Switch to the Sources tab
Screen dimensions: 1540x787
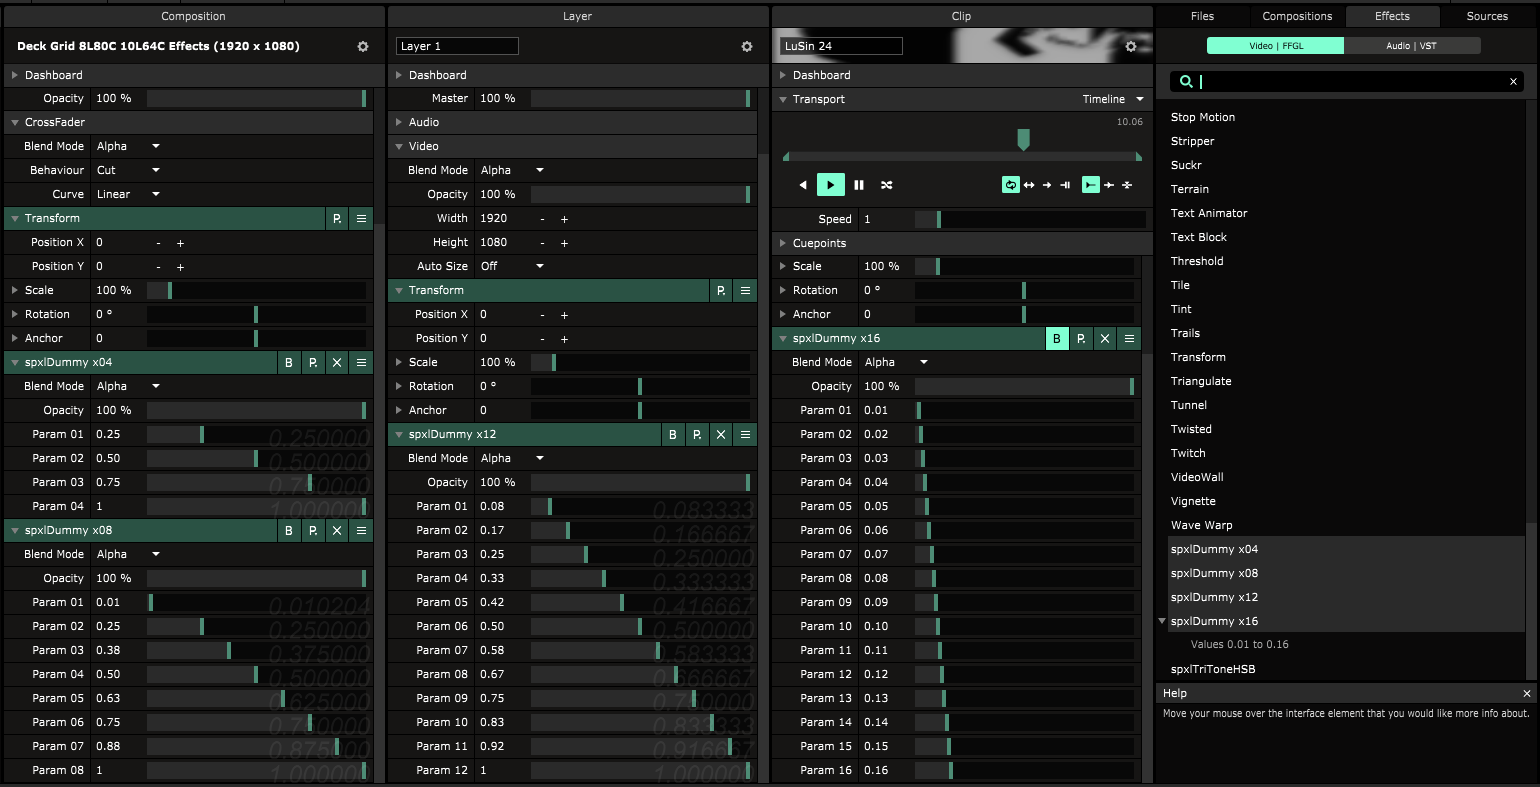coord(1487,16)
